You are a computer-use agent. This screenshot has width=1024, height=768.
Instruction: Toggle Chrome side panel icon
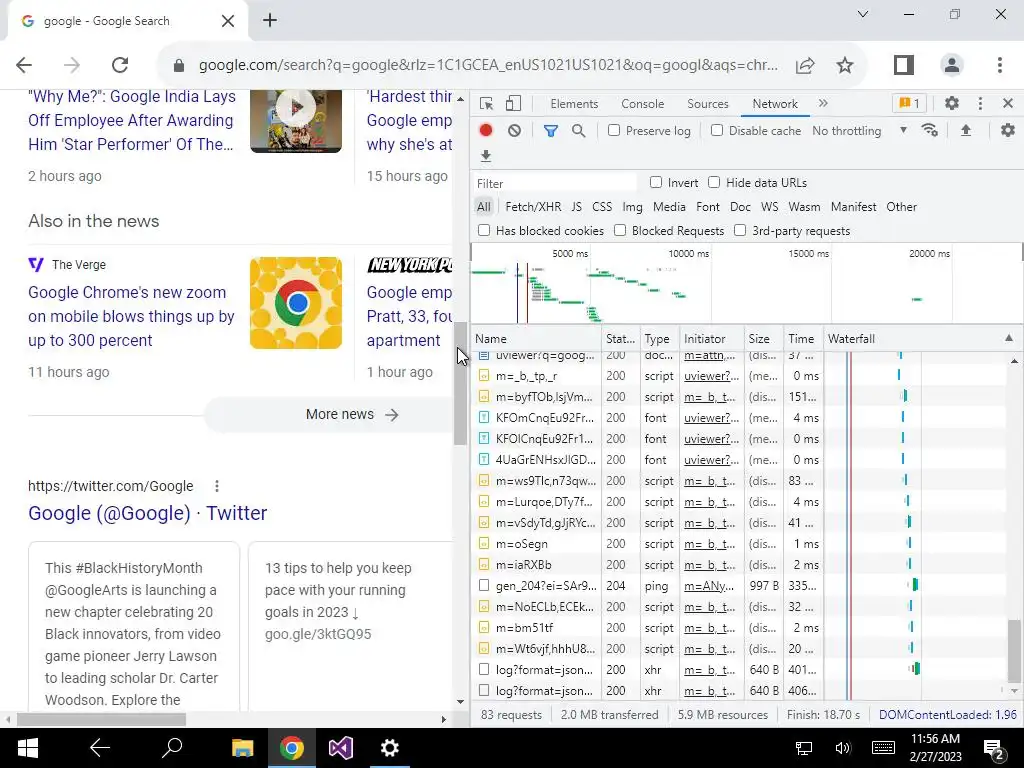(x=904, y=65)
